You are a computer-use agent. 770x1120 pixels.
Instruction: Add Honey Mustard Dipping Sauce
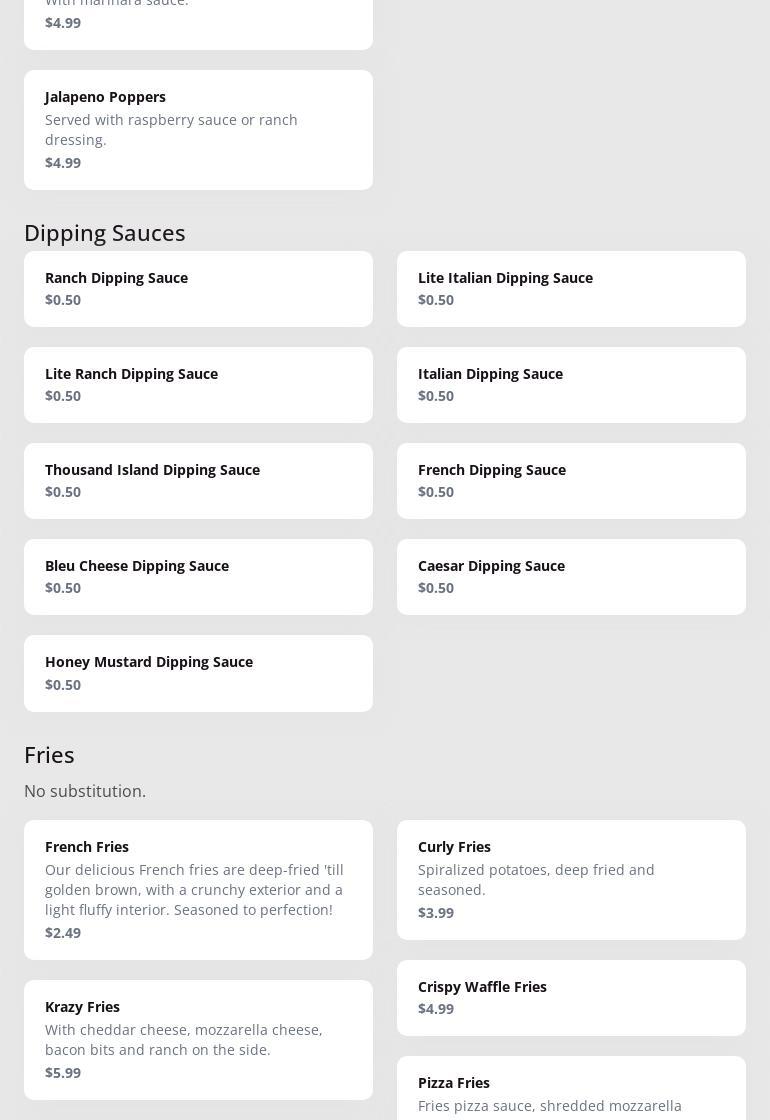198,672
